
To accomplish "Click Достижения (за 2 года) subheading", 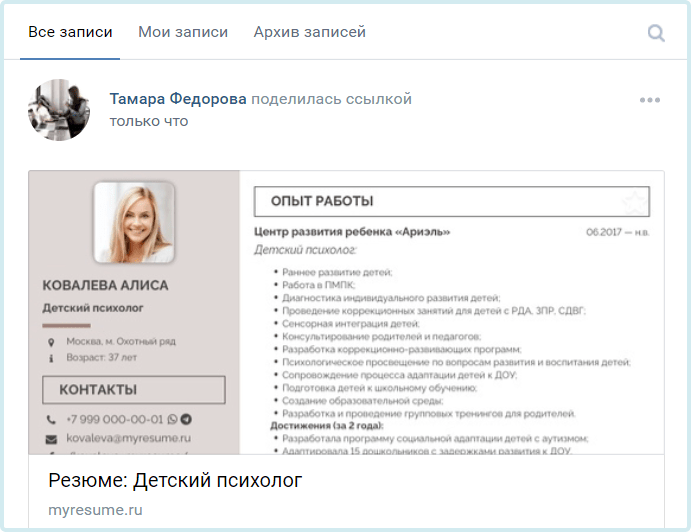I will coord(327,426).
